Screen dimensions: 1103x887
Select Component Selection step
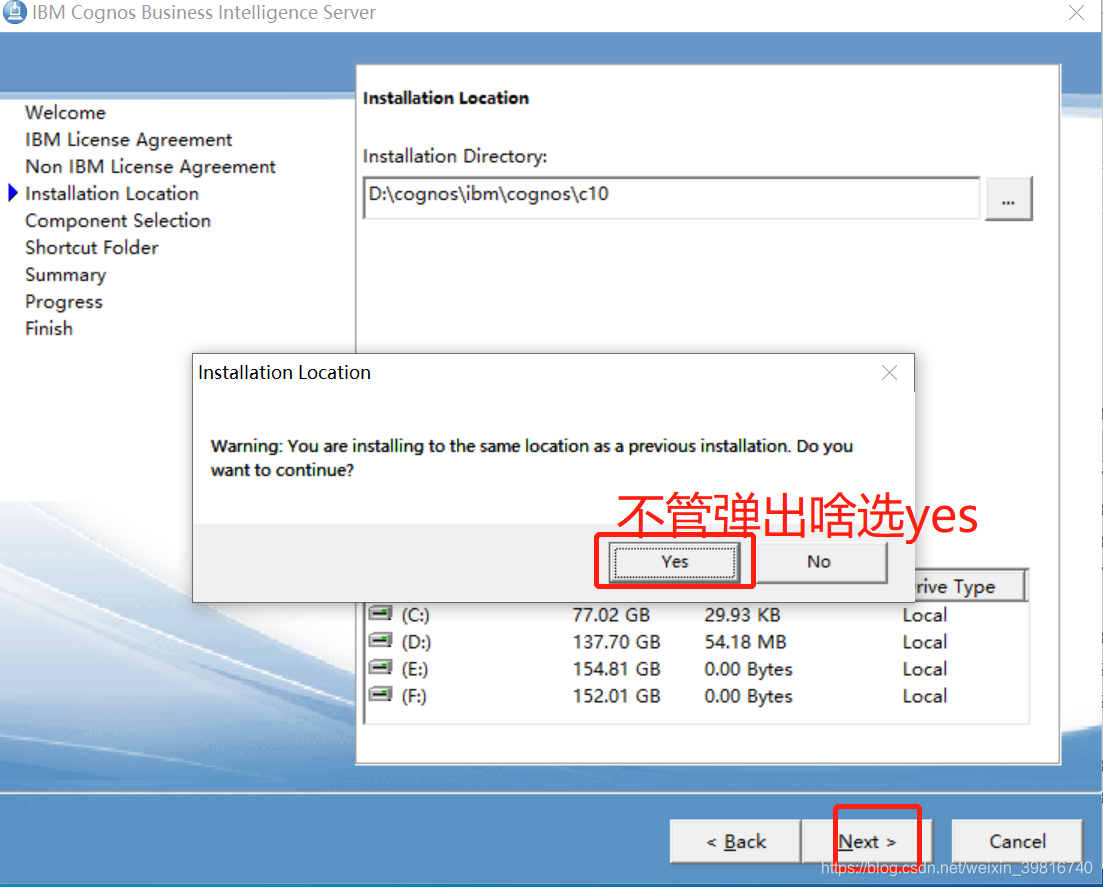tap(118, 221)
